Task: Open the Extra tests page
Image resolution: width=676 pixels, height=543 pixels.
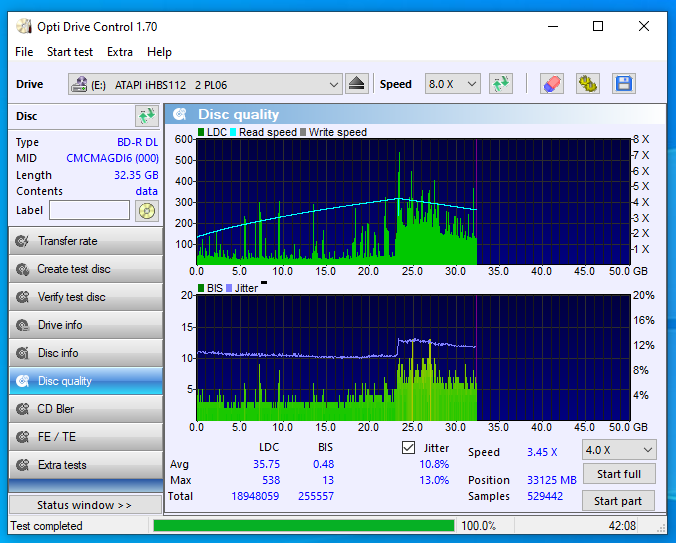Action: [x=86, y=465]
